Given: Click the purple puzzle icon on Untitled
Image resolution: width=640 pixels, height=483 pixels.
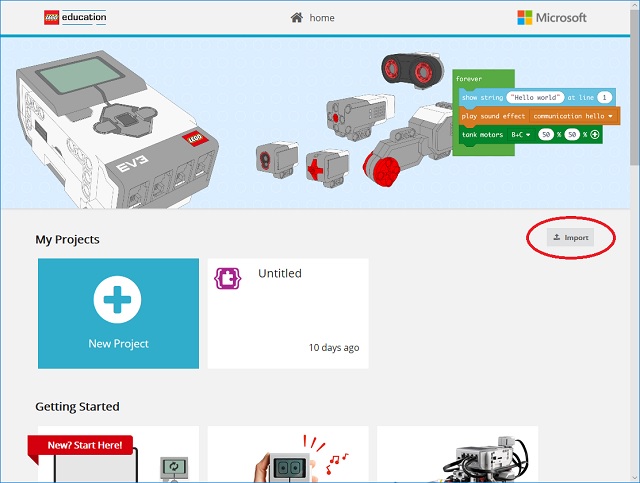Looking at the screenshot, I should [x=228, y=277].
